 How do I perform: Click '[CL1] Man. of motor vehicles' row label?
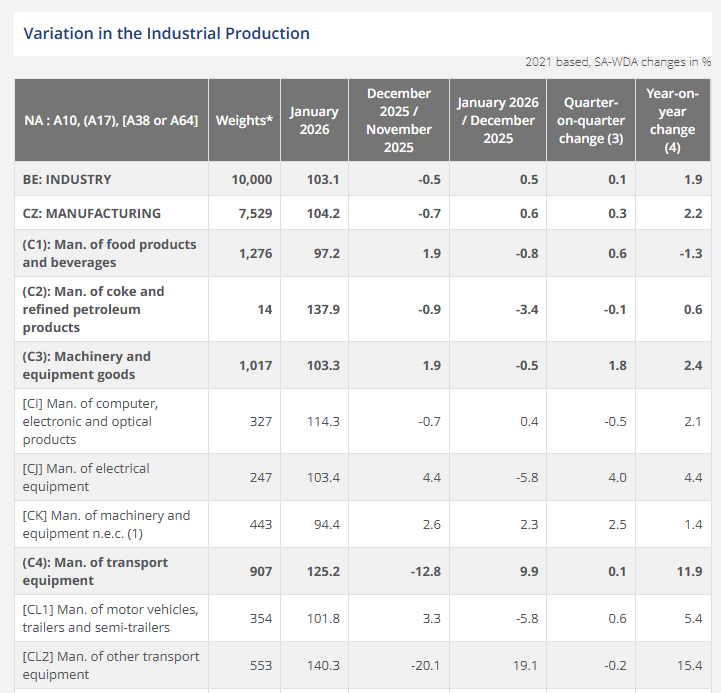click(110, 618)
